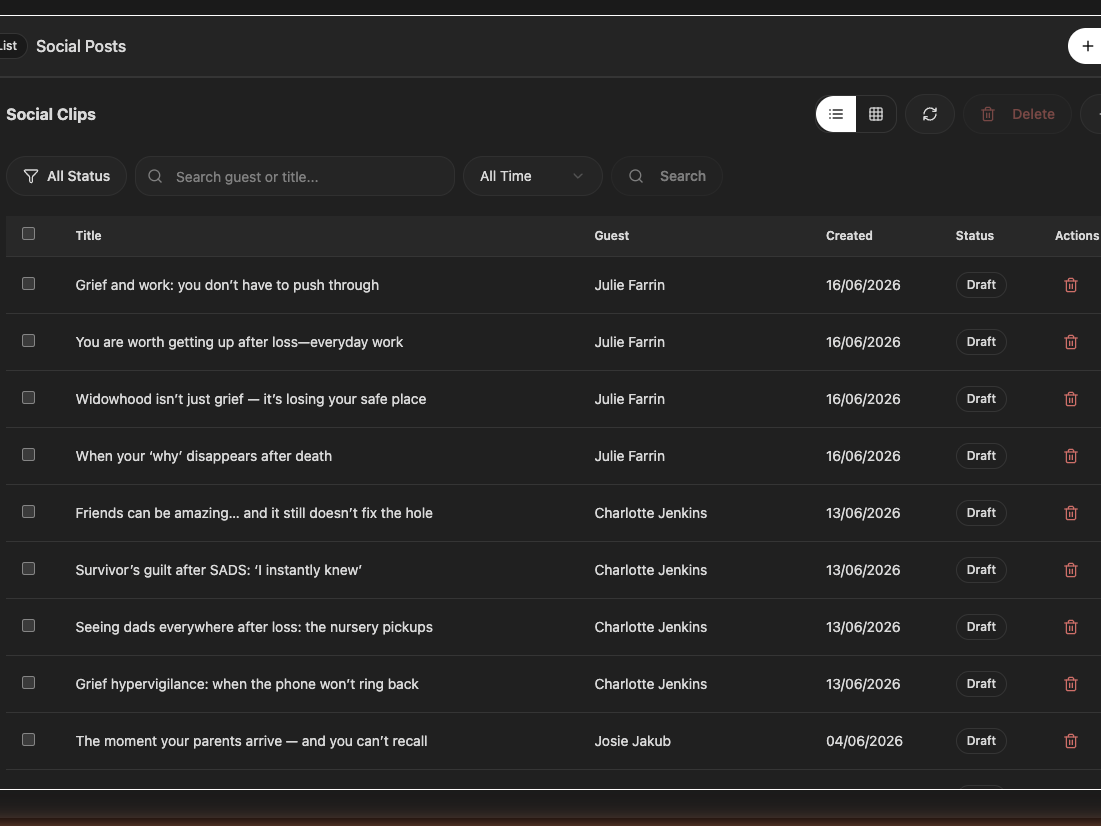Viewport: 1101px width, 826px height.
Task: Click the Search button
Action: coord(667,176)
